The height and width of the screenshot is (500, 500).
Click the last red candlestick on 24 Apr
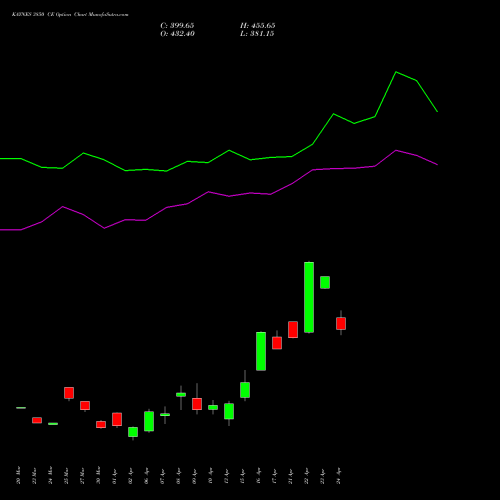click(341, 323)
